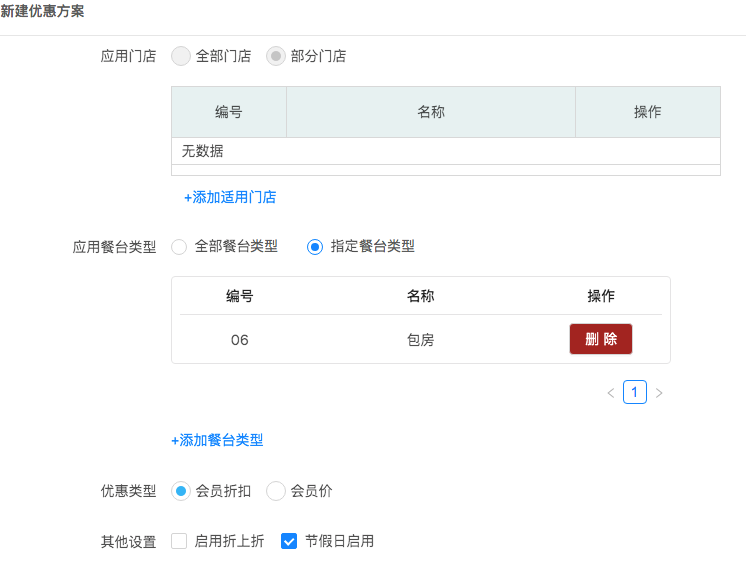
Task: Choose the 部分门店 radio option
Action: 276,56
